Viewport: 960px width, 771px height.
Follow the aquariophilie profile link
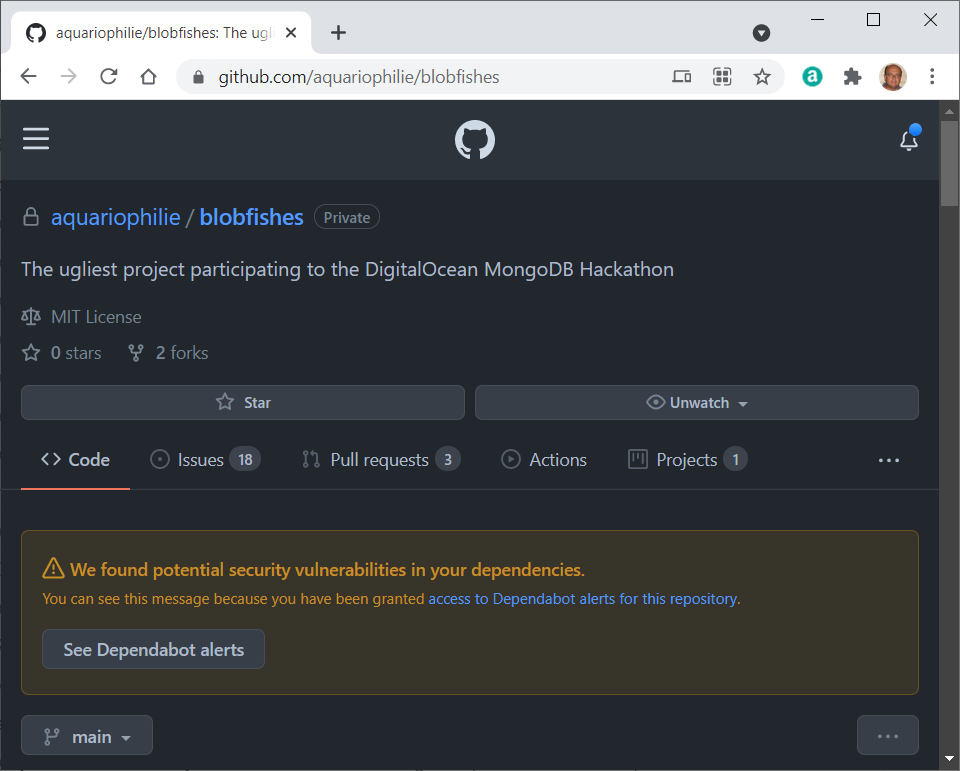point(115,216)
